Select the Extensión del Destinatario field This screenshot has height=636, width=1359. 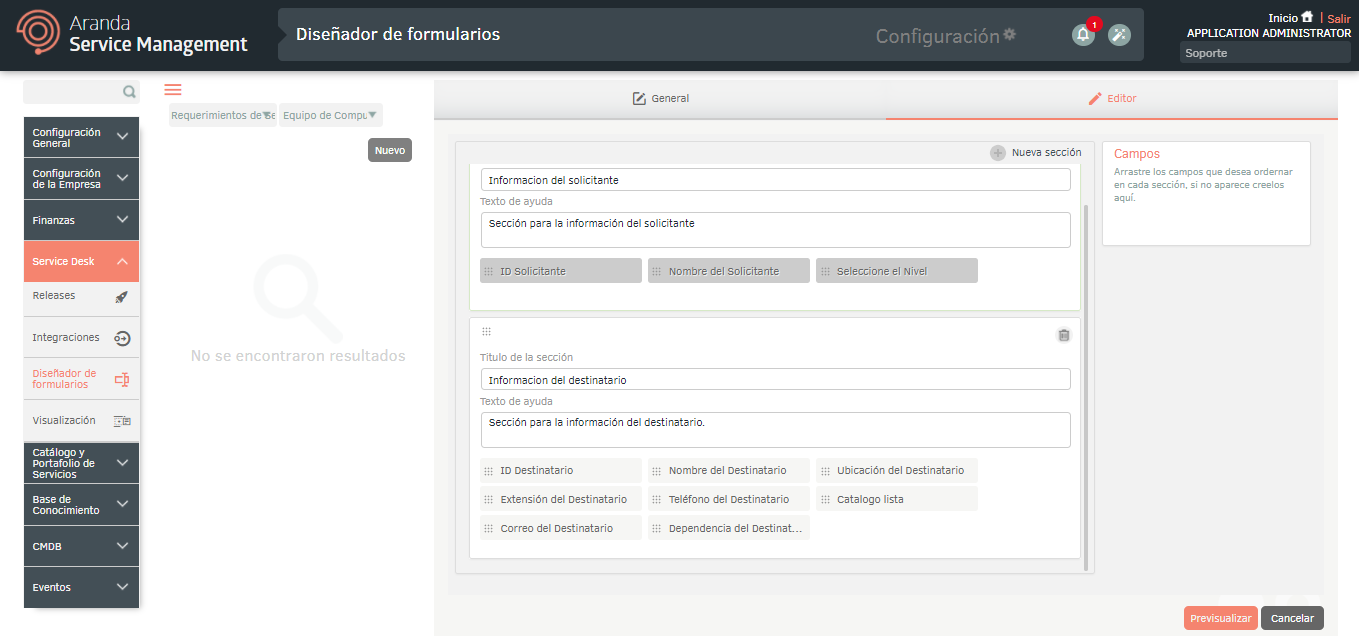[560, 499]
